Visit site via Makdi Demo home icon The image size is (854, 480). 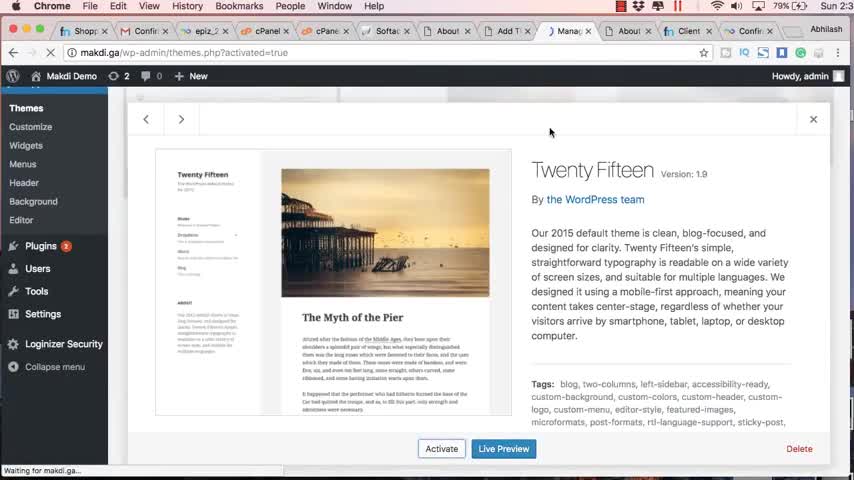(36, 76)
